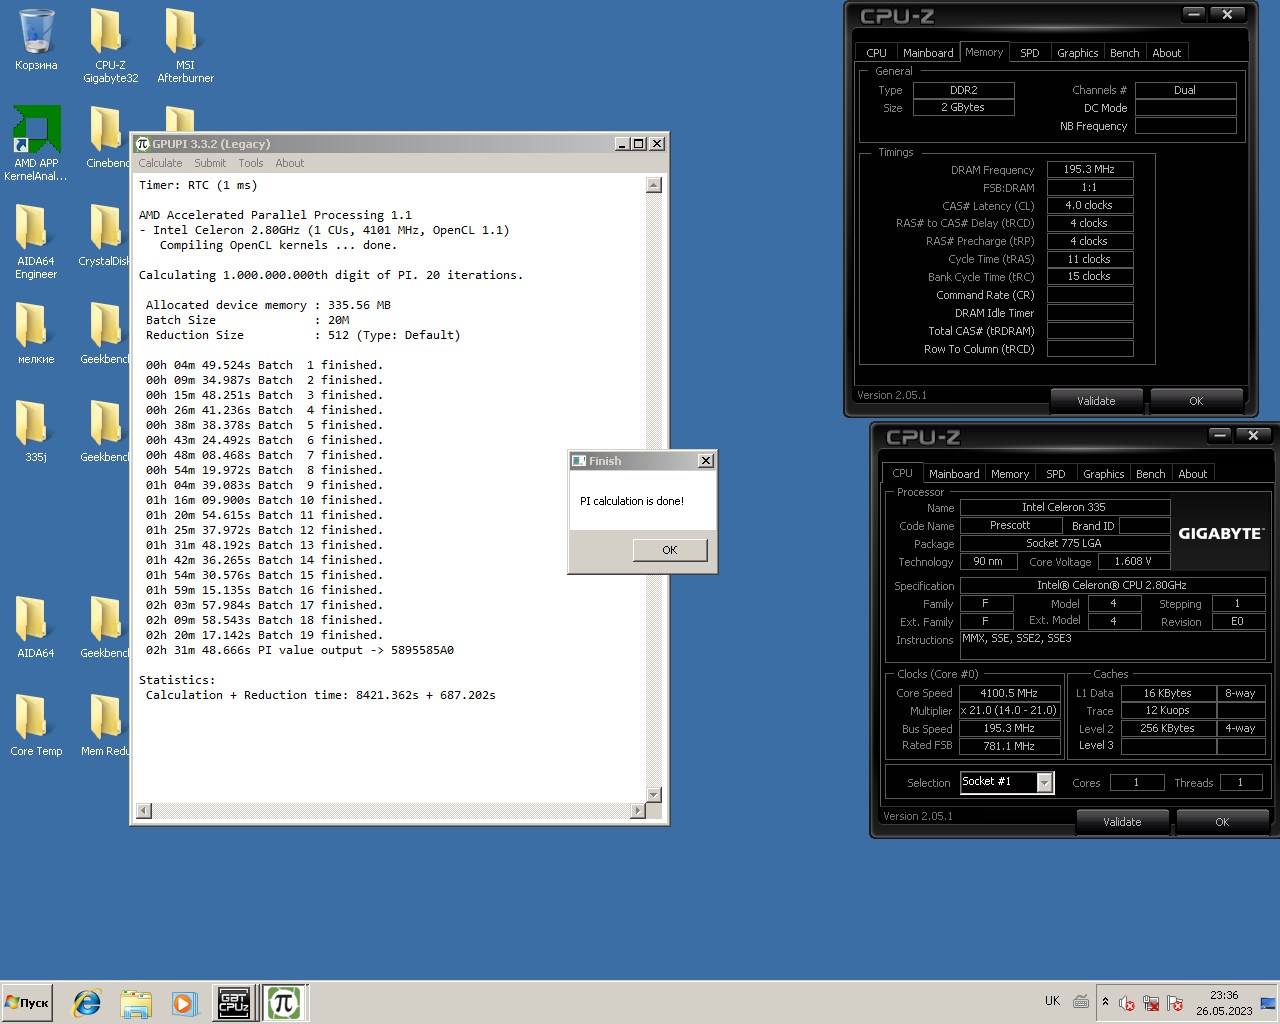The image size is (1280, 1024).
Task: Launch Internet Explorer from the taskbar
Action: coord(87,1003)
